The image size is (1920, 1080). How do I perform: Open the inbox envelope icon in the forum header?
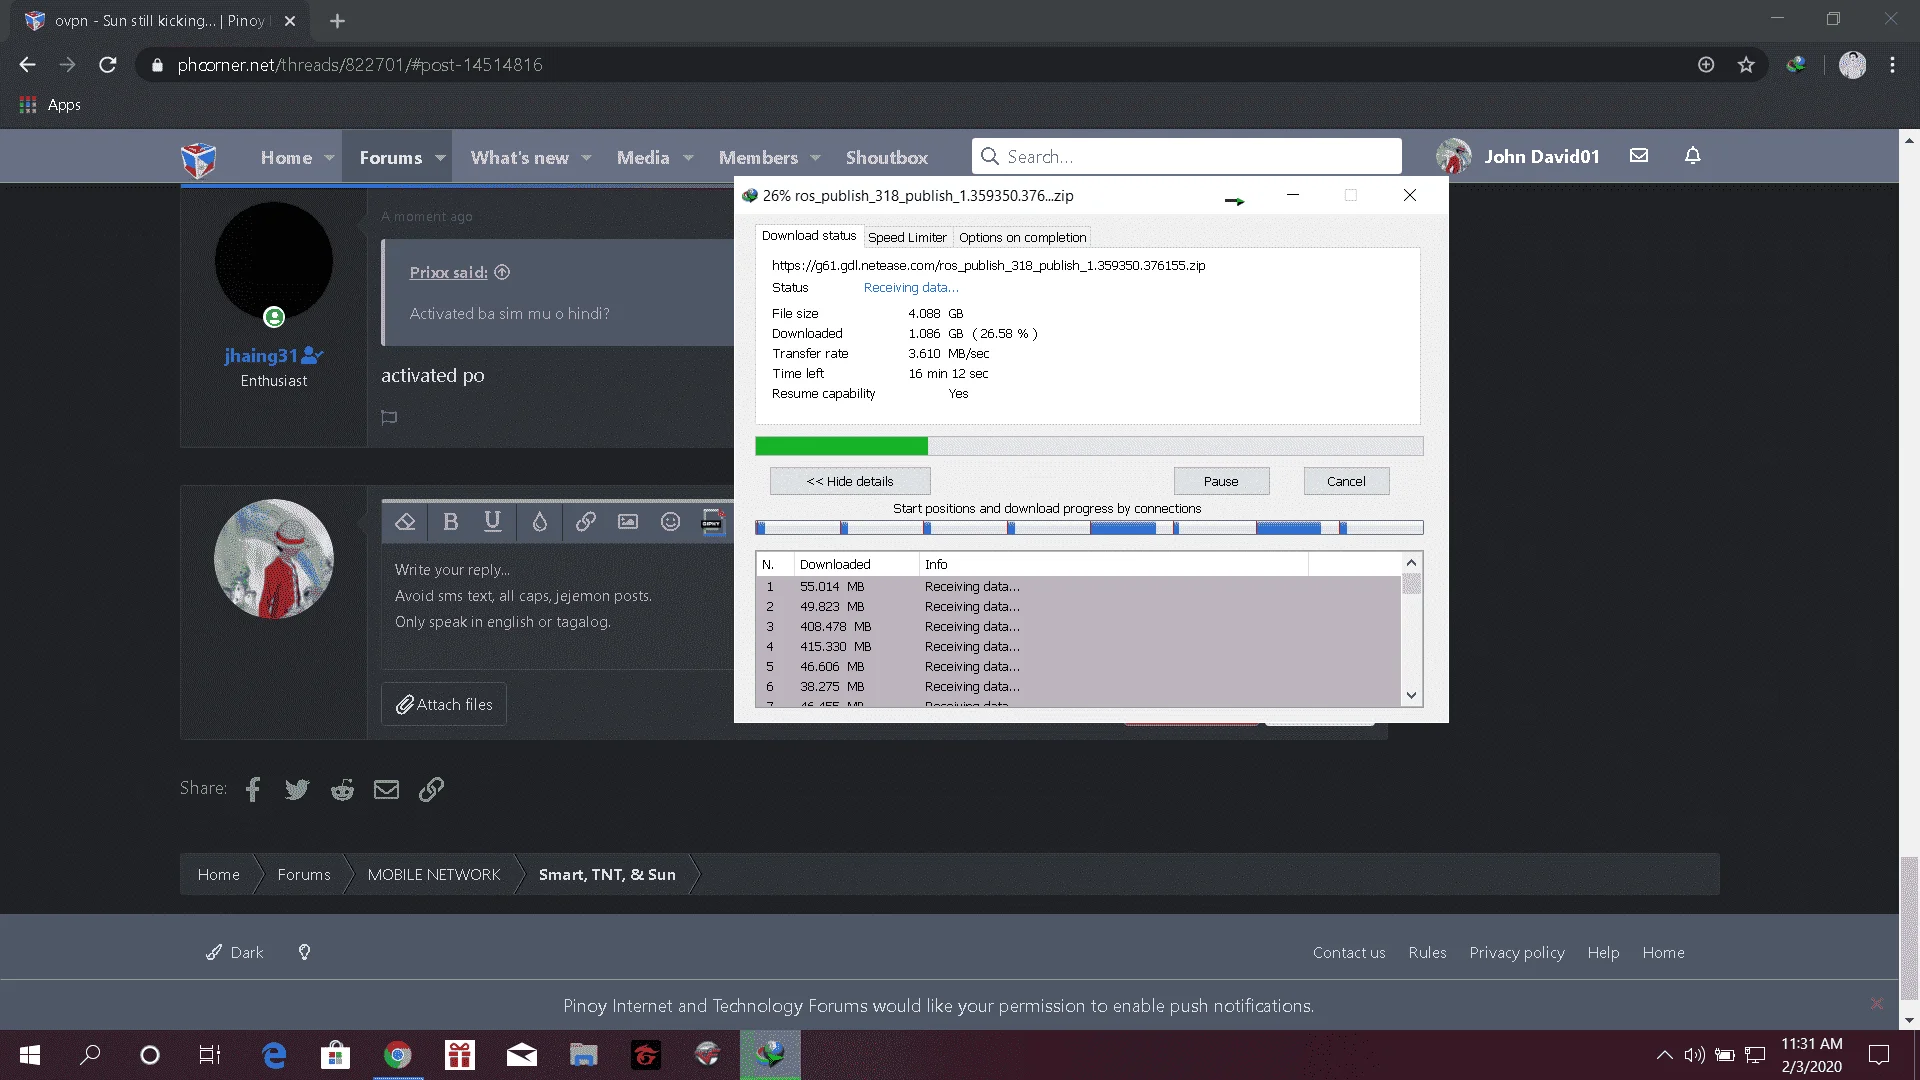pyautogui.click(x=1639, y=156)
